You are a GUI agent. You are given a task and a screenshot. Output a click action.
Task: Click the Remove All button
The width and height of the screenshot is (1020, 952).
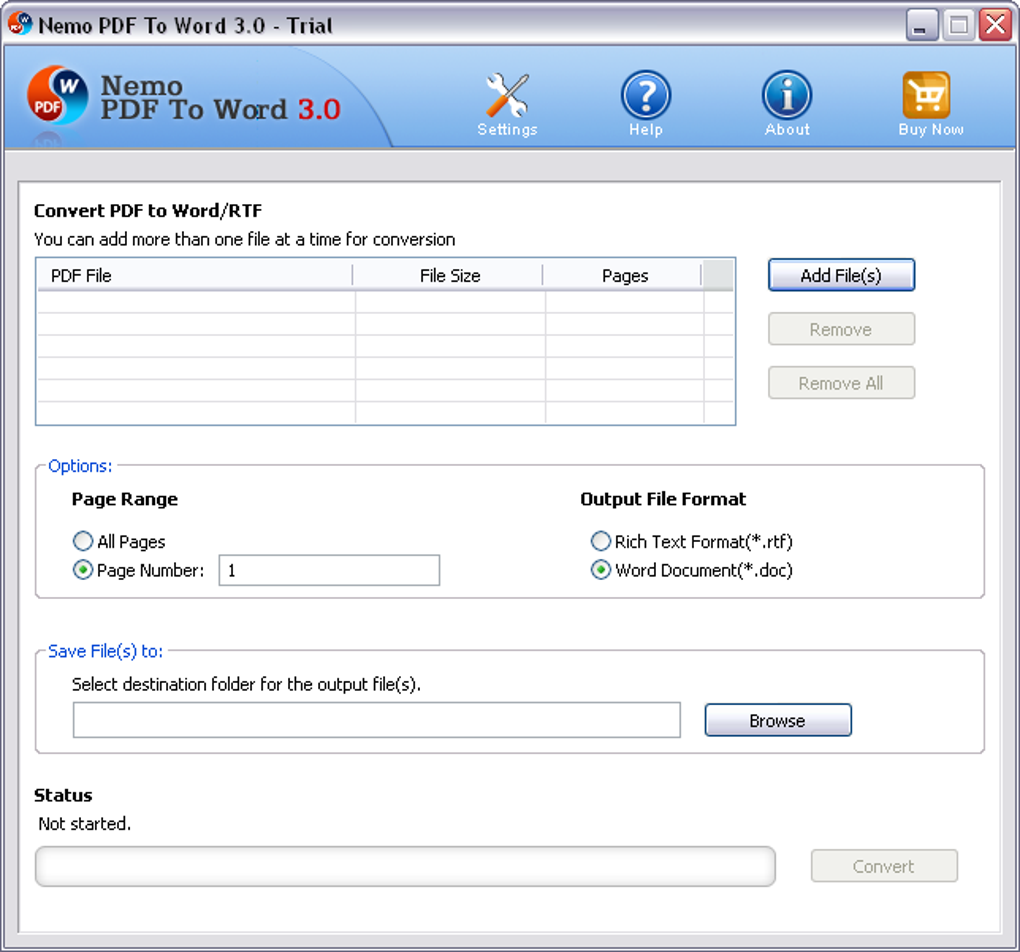tap(841, 383)
